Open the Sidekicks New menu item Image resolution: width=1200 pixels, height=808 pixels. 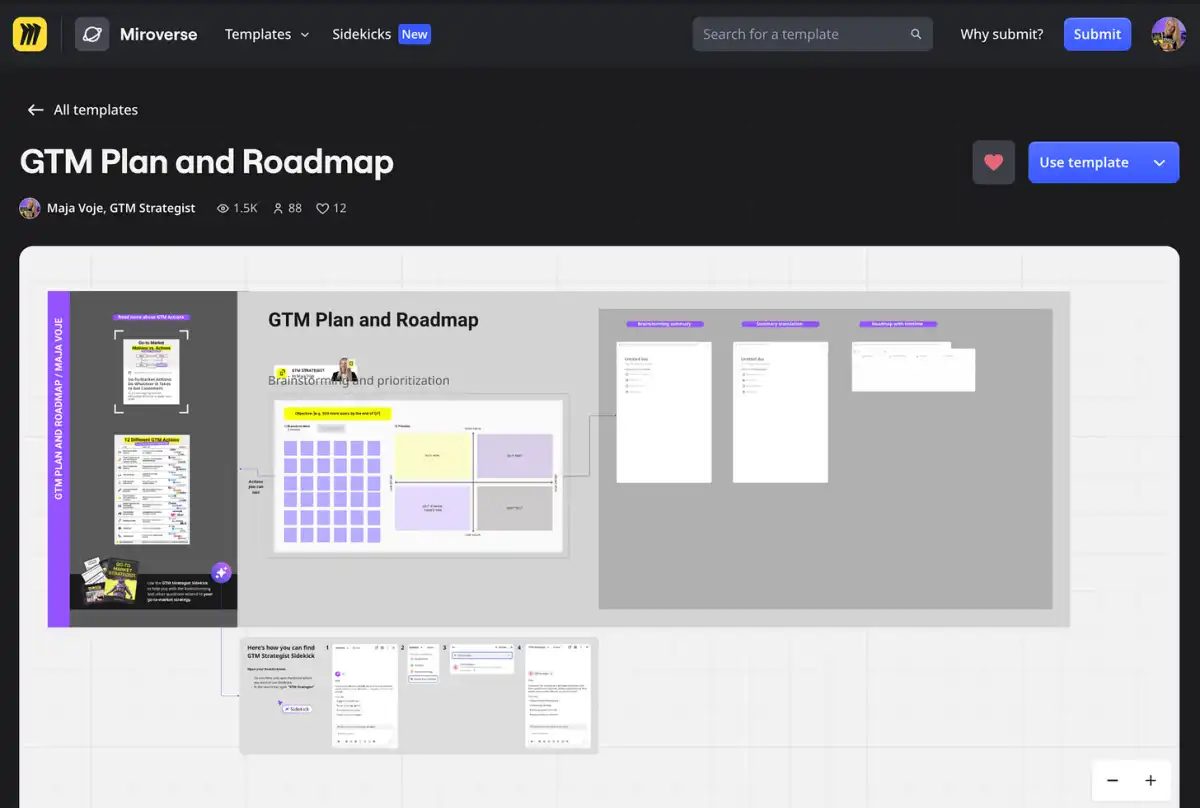[x=381, y=34]
